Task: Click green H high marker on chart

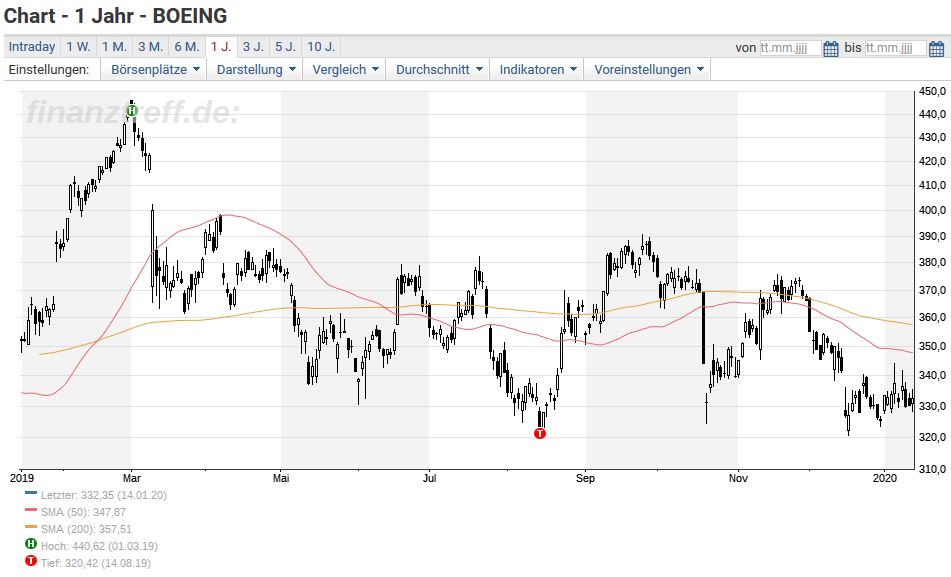Action: click(x=132, y=110)
